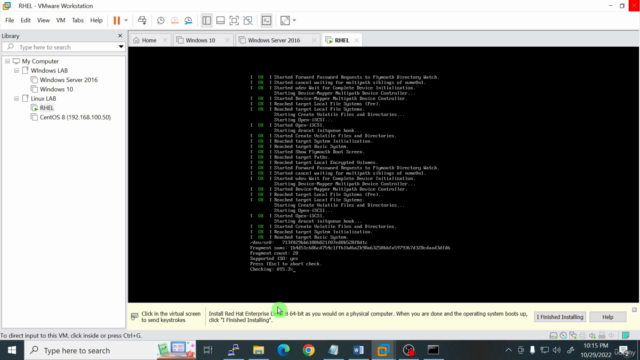Click the sound card status icon
Viewport: 640px width, 360px height.
(592, 336)
